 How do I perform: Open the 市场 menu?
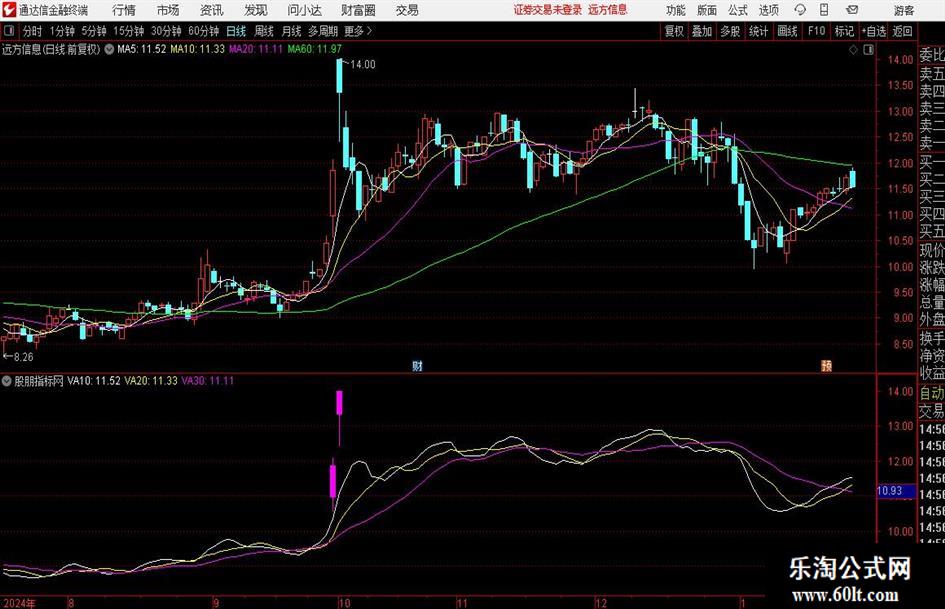pos(168,10)
